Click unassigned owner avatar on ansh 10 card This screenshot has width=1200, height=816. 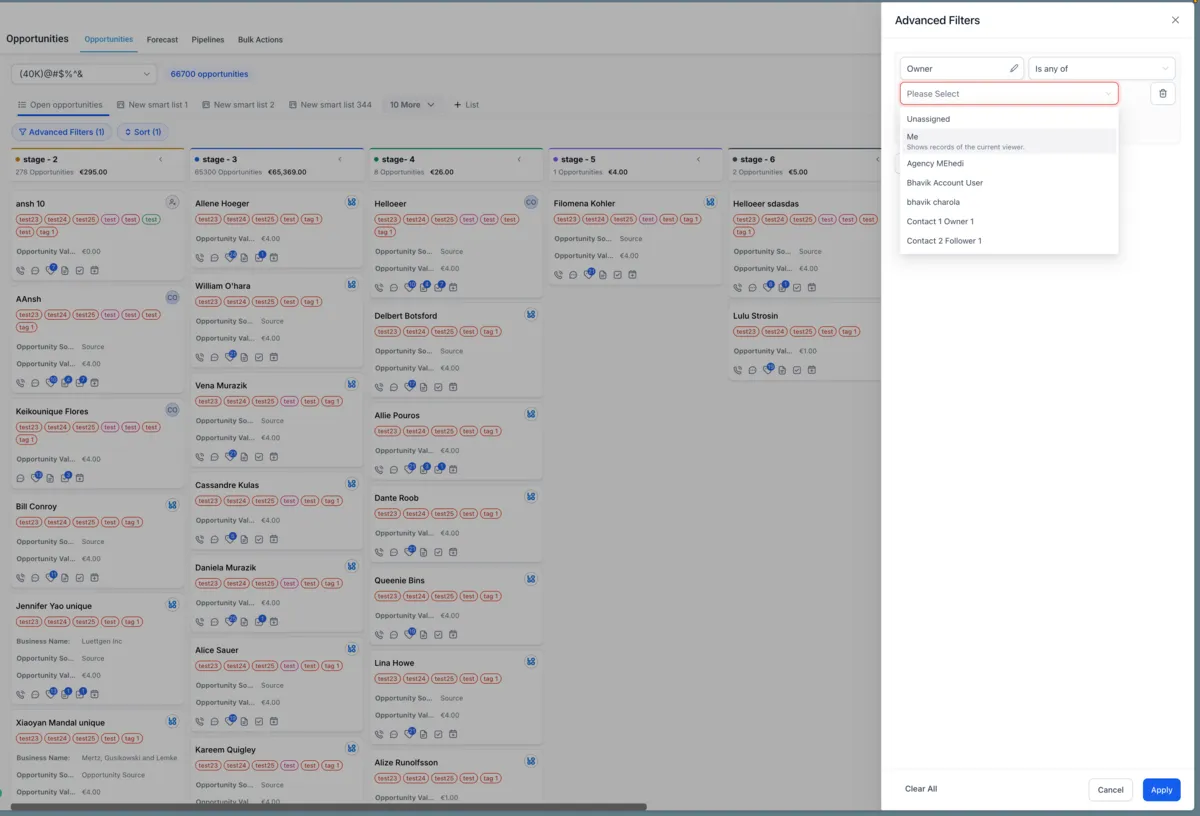coord(172,202)
